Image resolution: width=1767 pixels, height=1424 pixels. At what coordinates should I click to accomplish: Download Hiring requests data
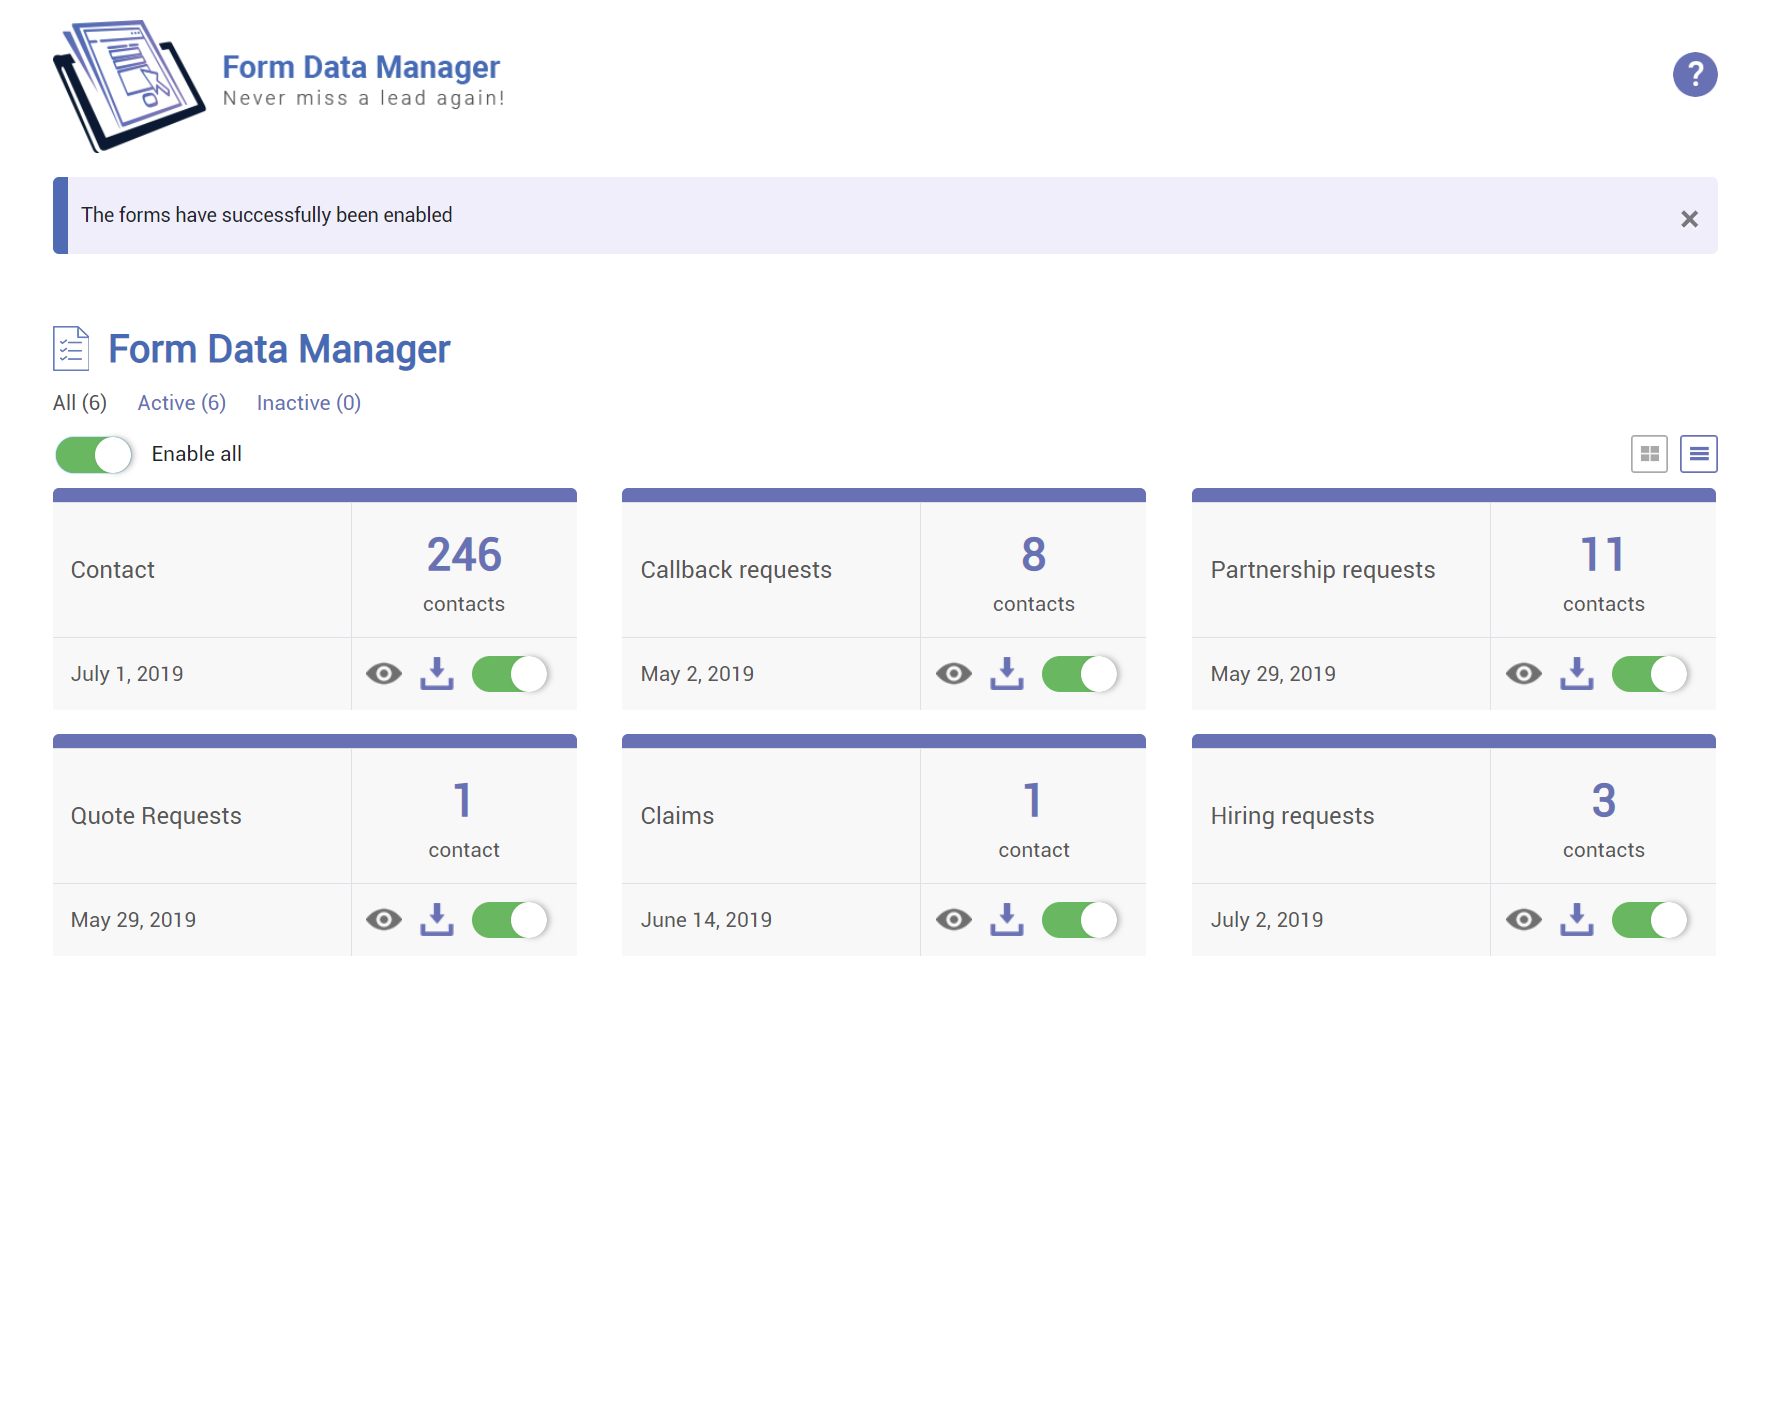point(1576,920)
